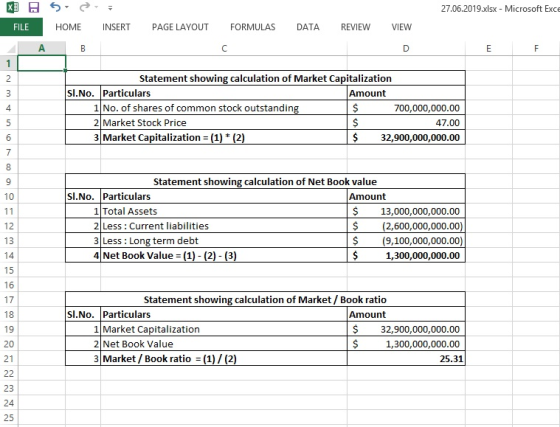Viewport: 560px width, 427px height.
Task: Click the Select All corner triangle
Action: [11, 49]
